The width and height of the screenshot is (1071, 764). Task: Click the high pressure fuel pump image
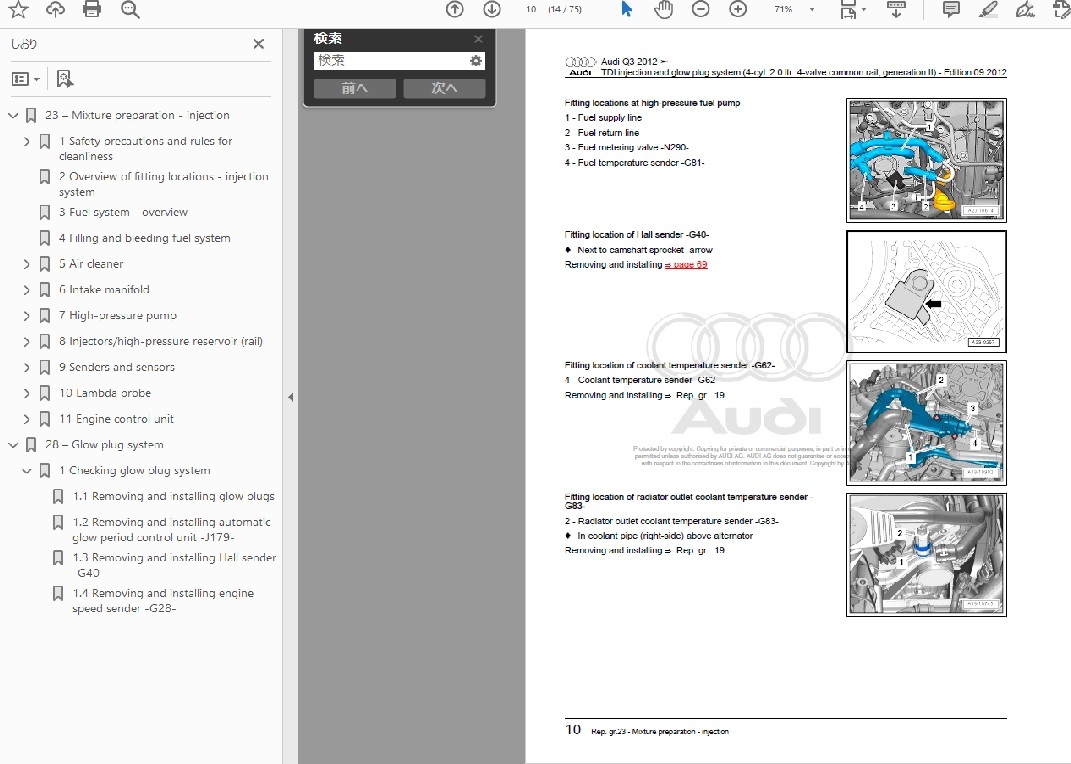(x=926, y=160)
